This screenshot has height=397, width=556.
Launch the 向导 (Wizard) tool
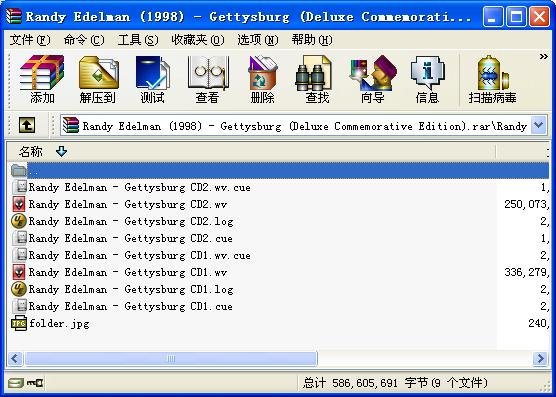372,79
